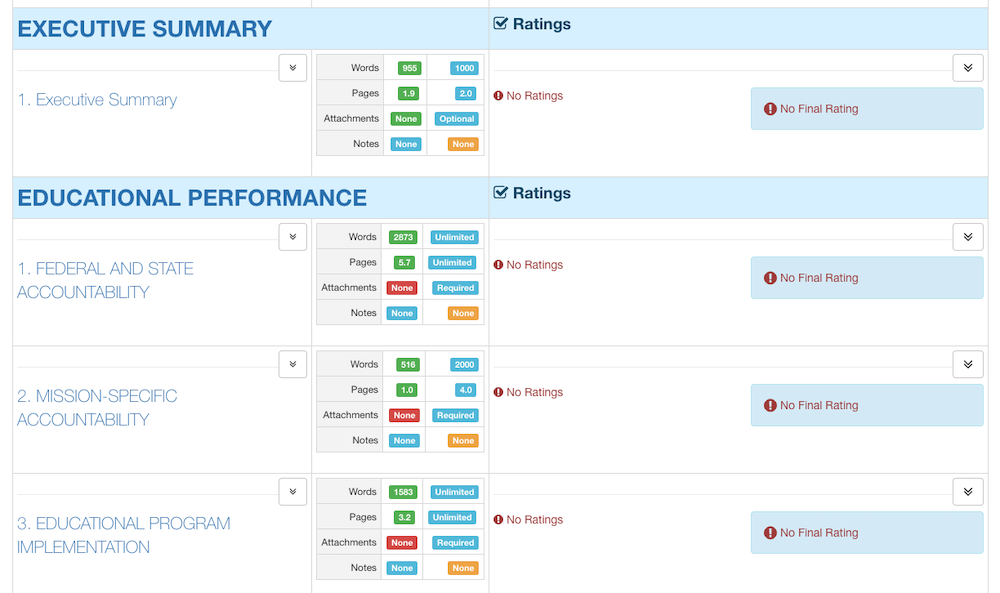The image size is (1000, 593).
Task: Expand the Executive Summary section chevron
Action: click(292, 68)
